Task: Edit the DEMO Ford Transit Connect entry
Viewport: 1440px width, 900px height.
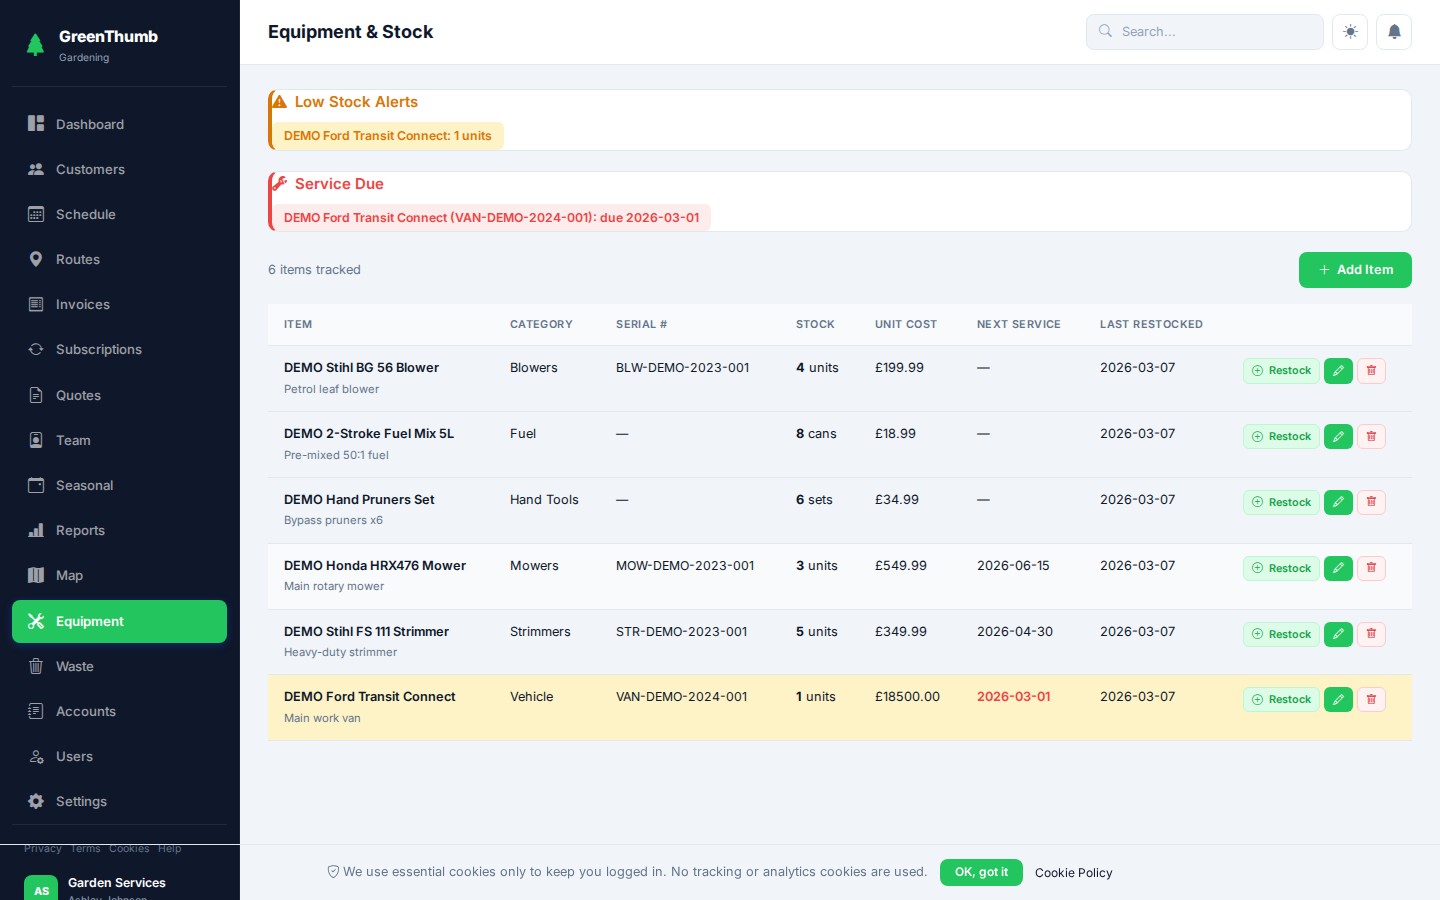Action: [1338, 699]
